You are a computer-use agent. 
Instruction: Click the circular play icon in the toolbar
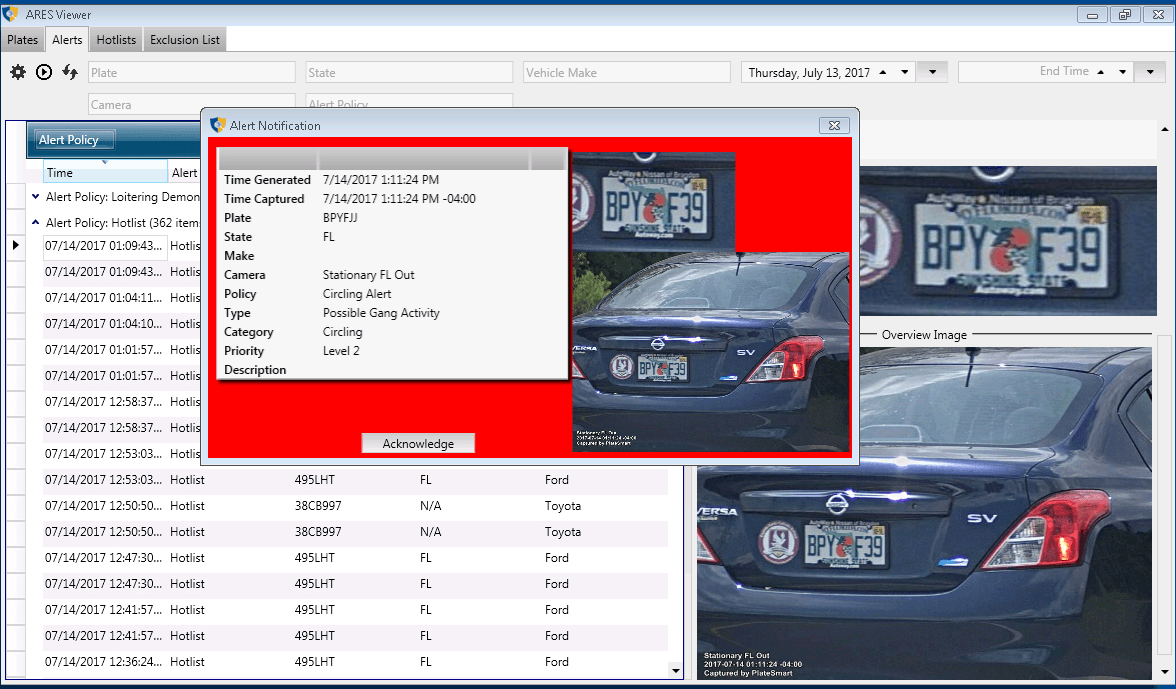click(43, 71)
